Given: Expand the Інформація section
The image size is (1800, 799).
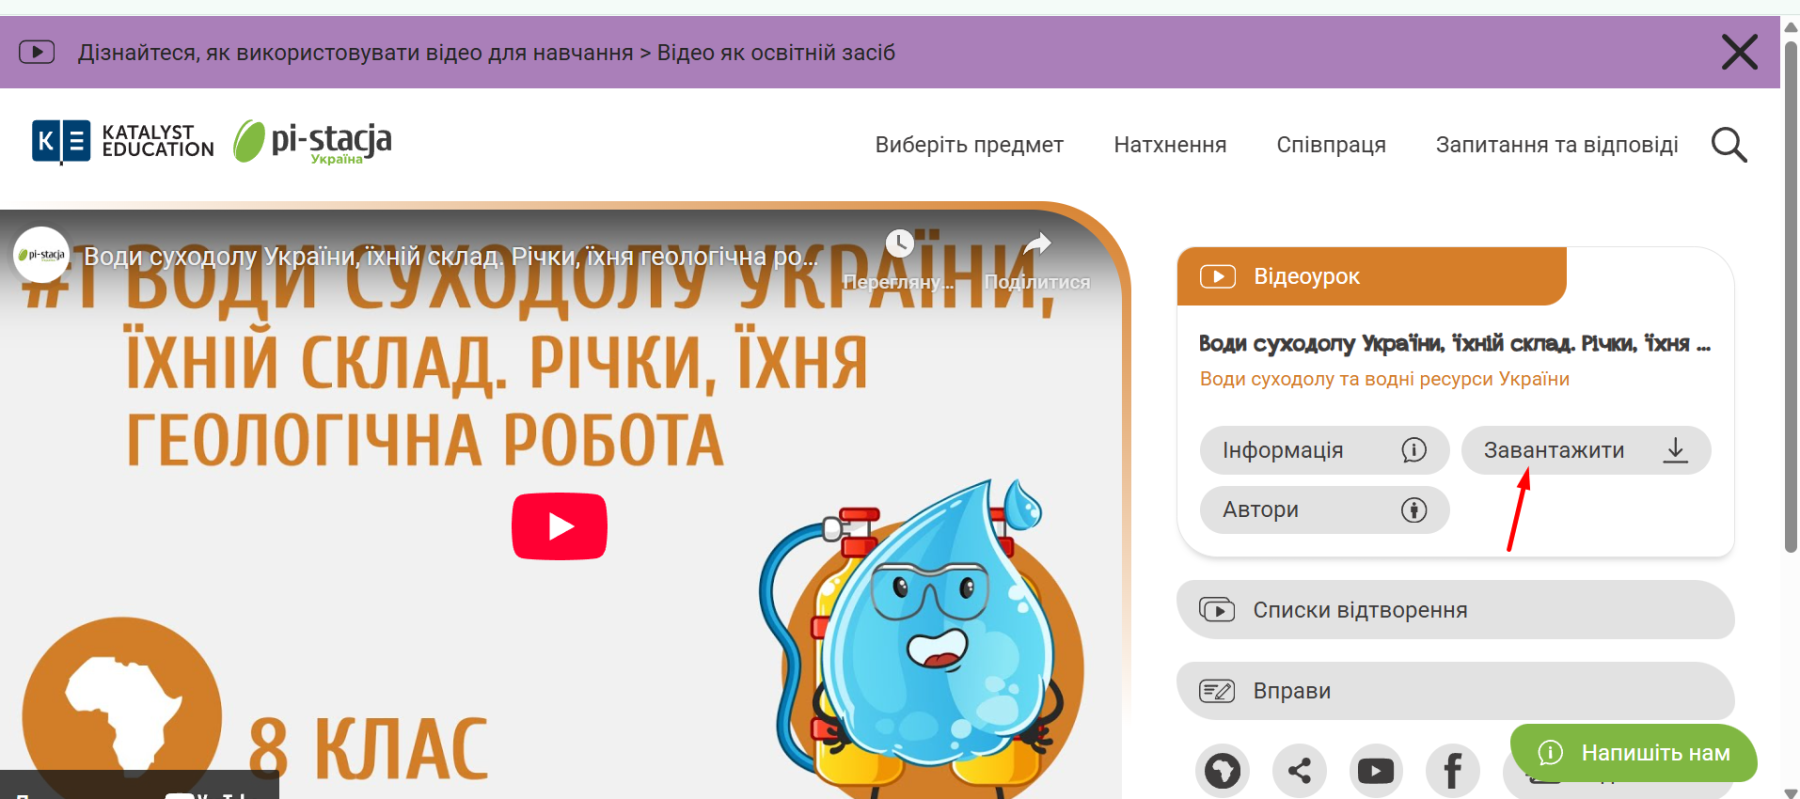Looking at the screenshot, I should [1323, 450].
